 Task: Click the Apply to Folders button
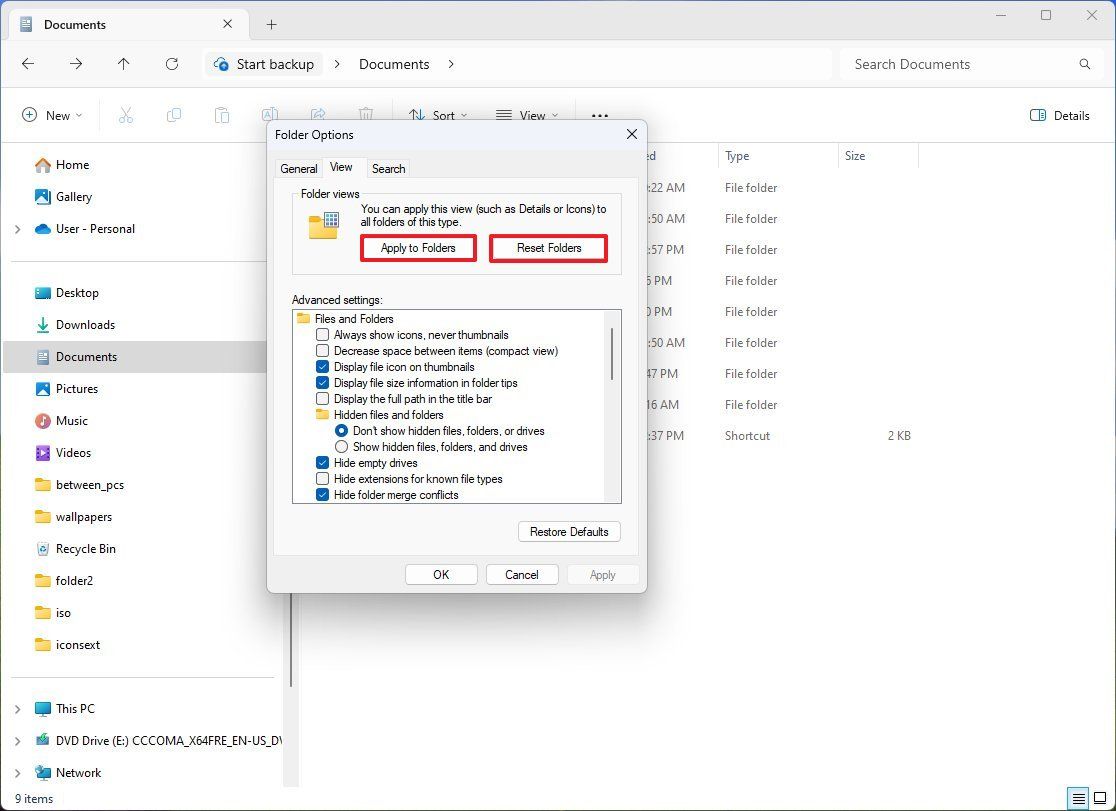tap(418, 248)
